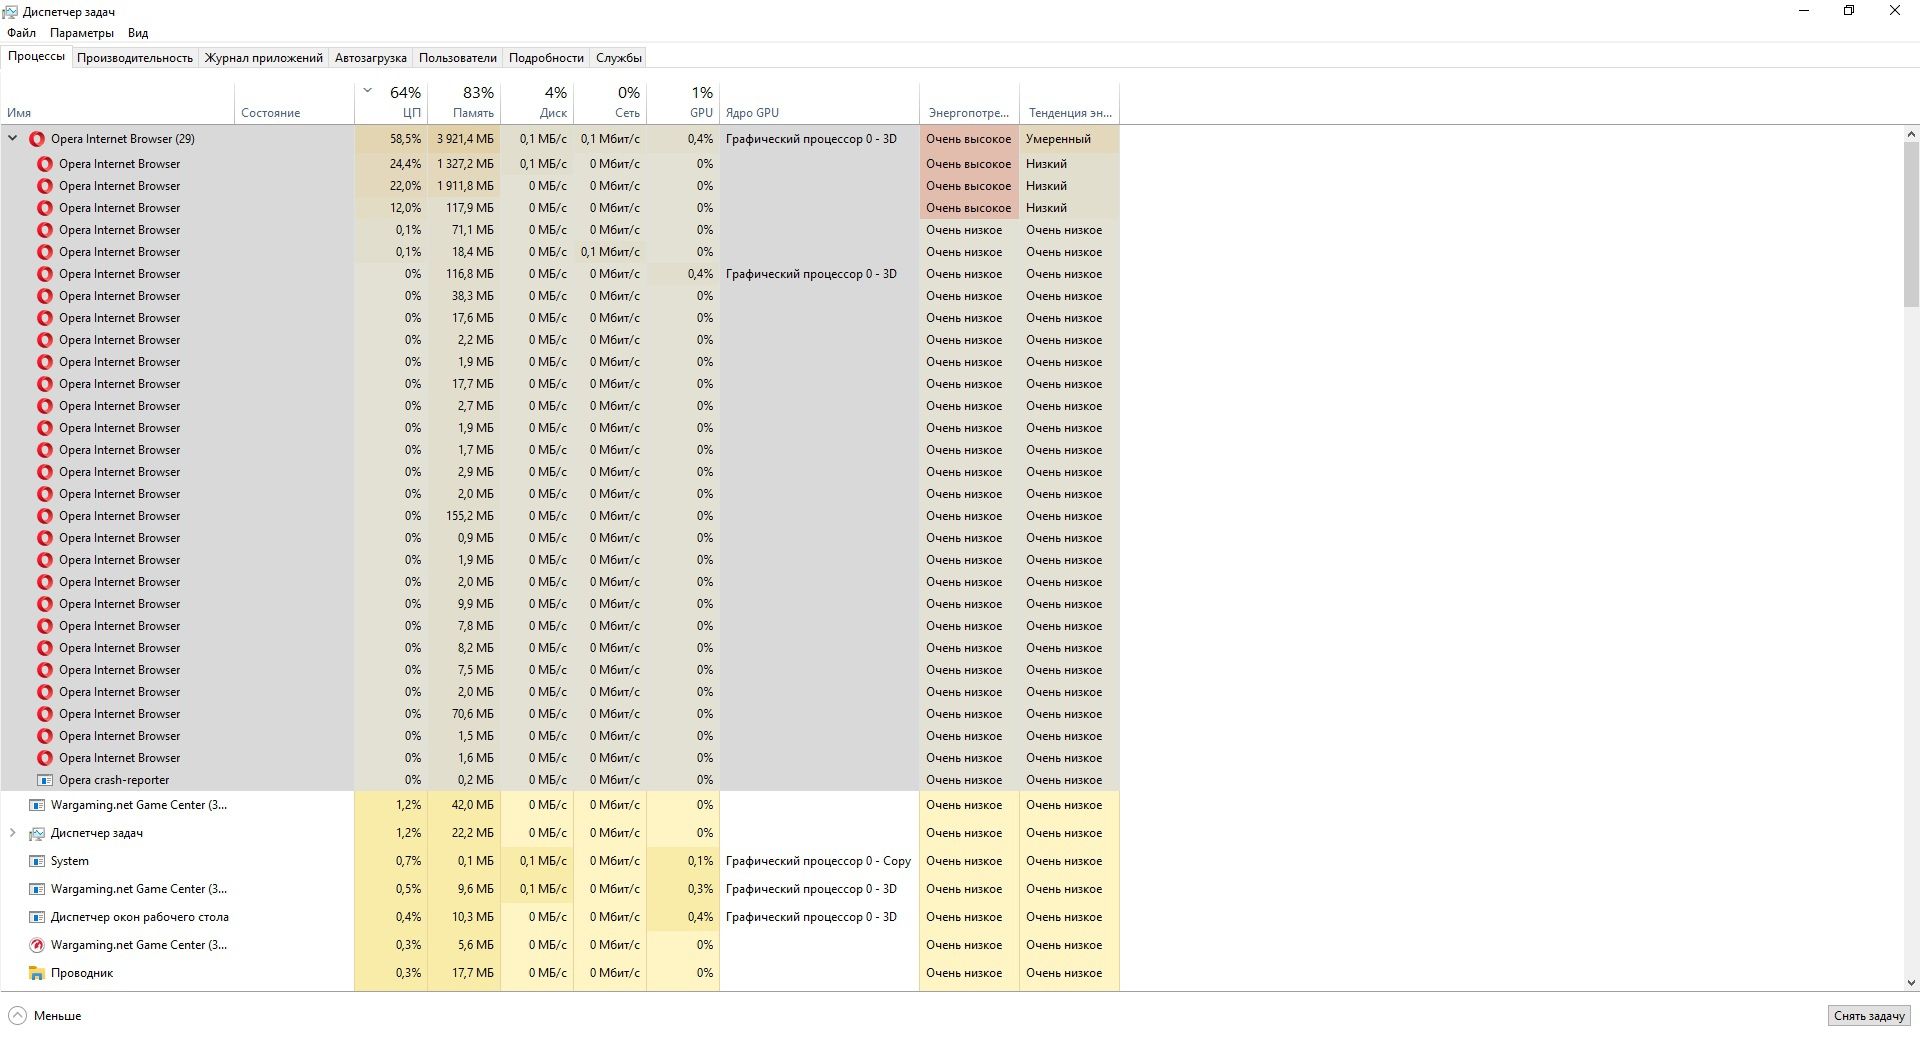Viewport: 1920px width, 1040px height.
Task: Click the Меньше details label
Action: (58, 1016)
